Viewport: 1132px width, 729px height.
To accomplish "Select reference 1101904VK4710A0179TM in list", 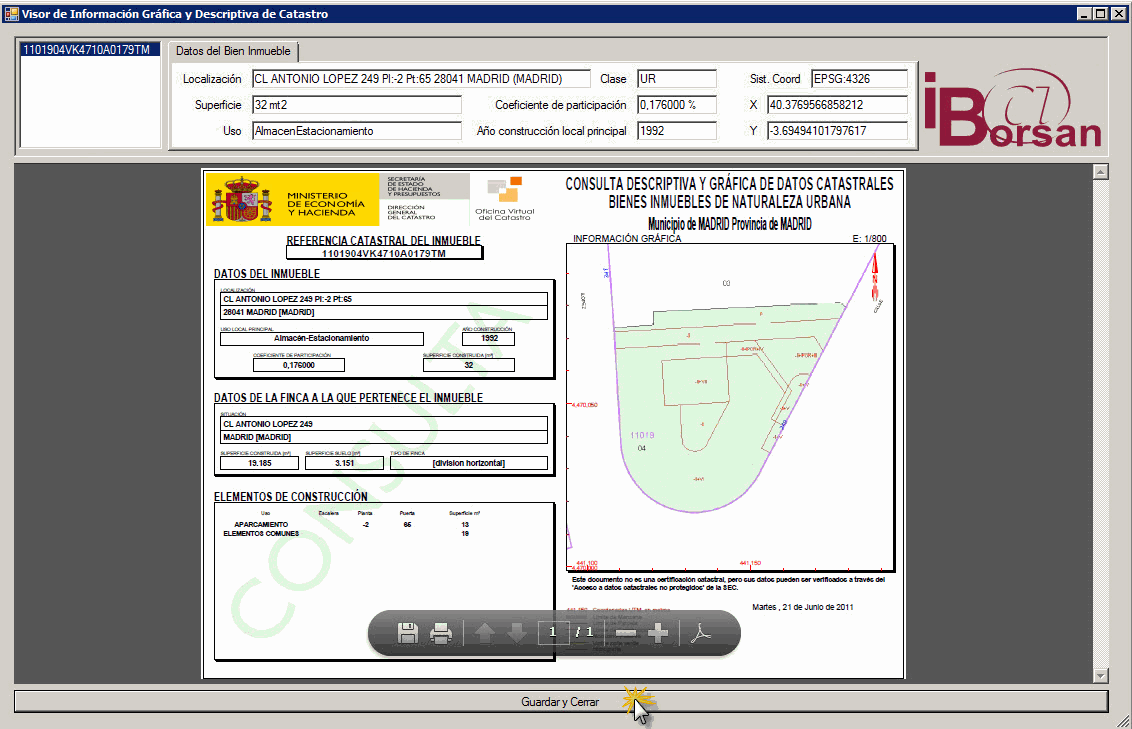I will tap(90, 50).
